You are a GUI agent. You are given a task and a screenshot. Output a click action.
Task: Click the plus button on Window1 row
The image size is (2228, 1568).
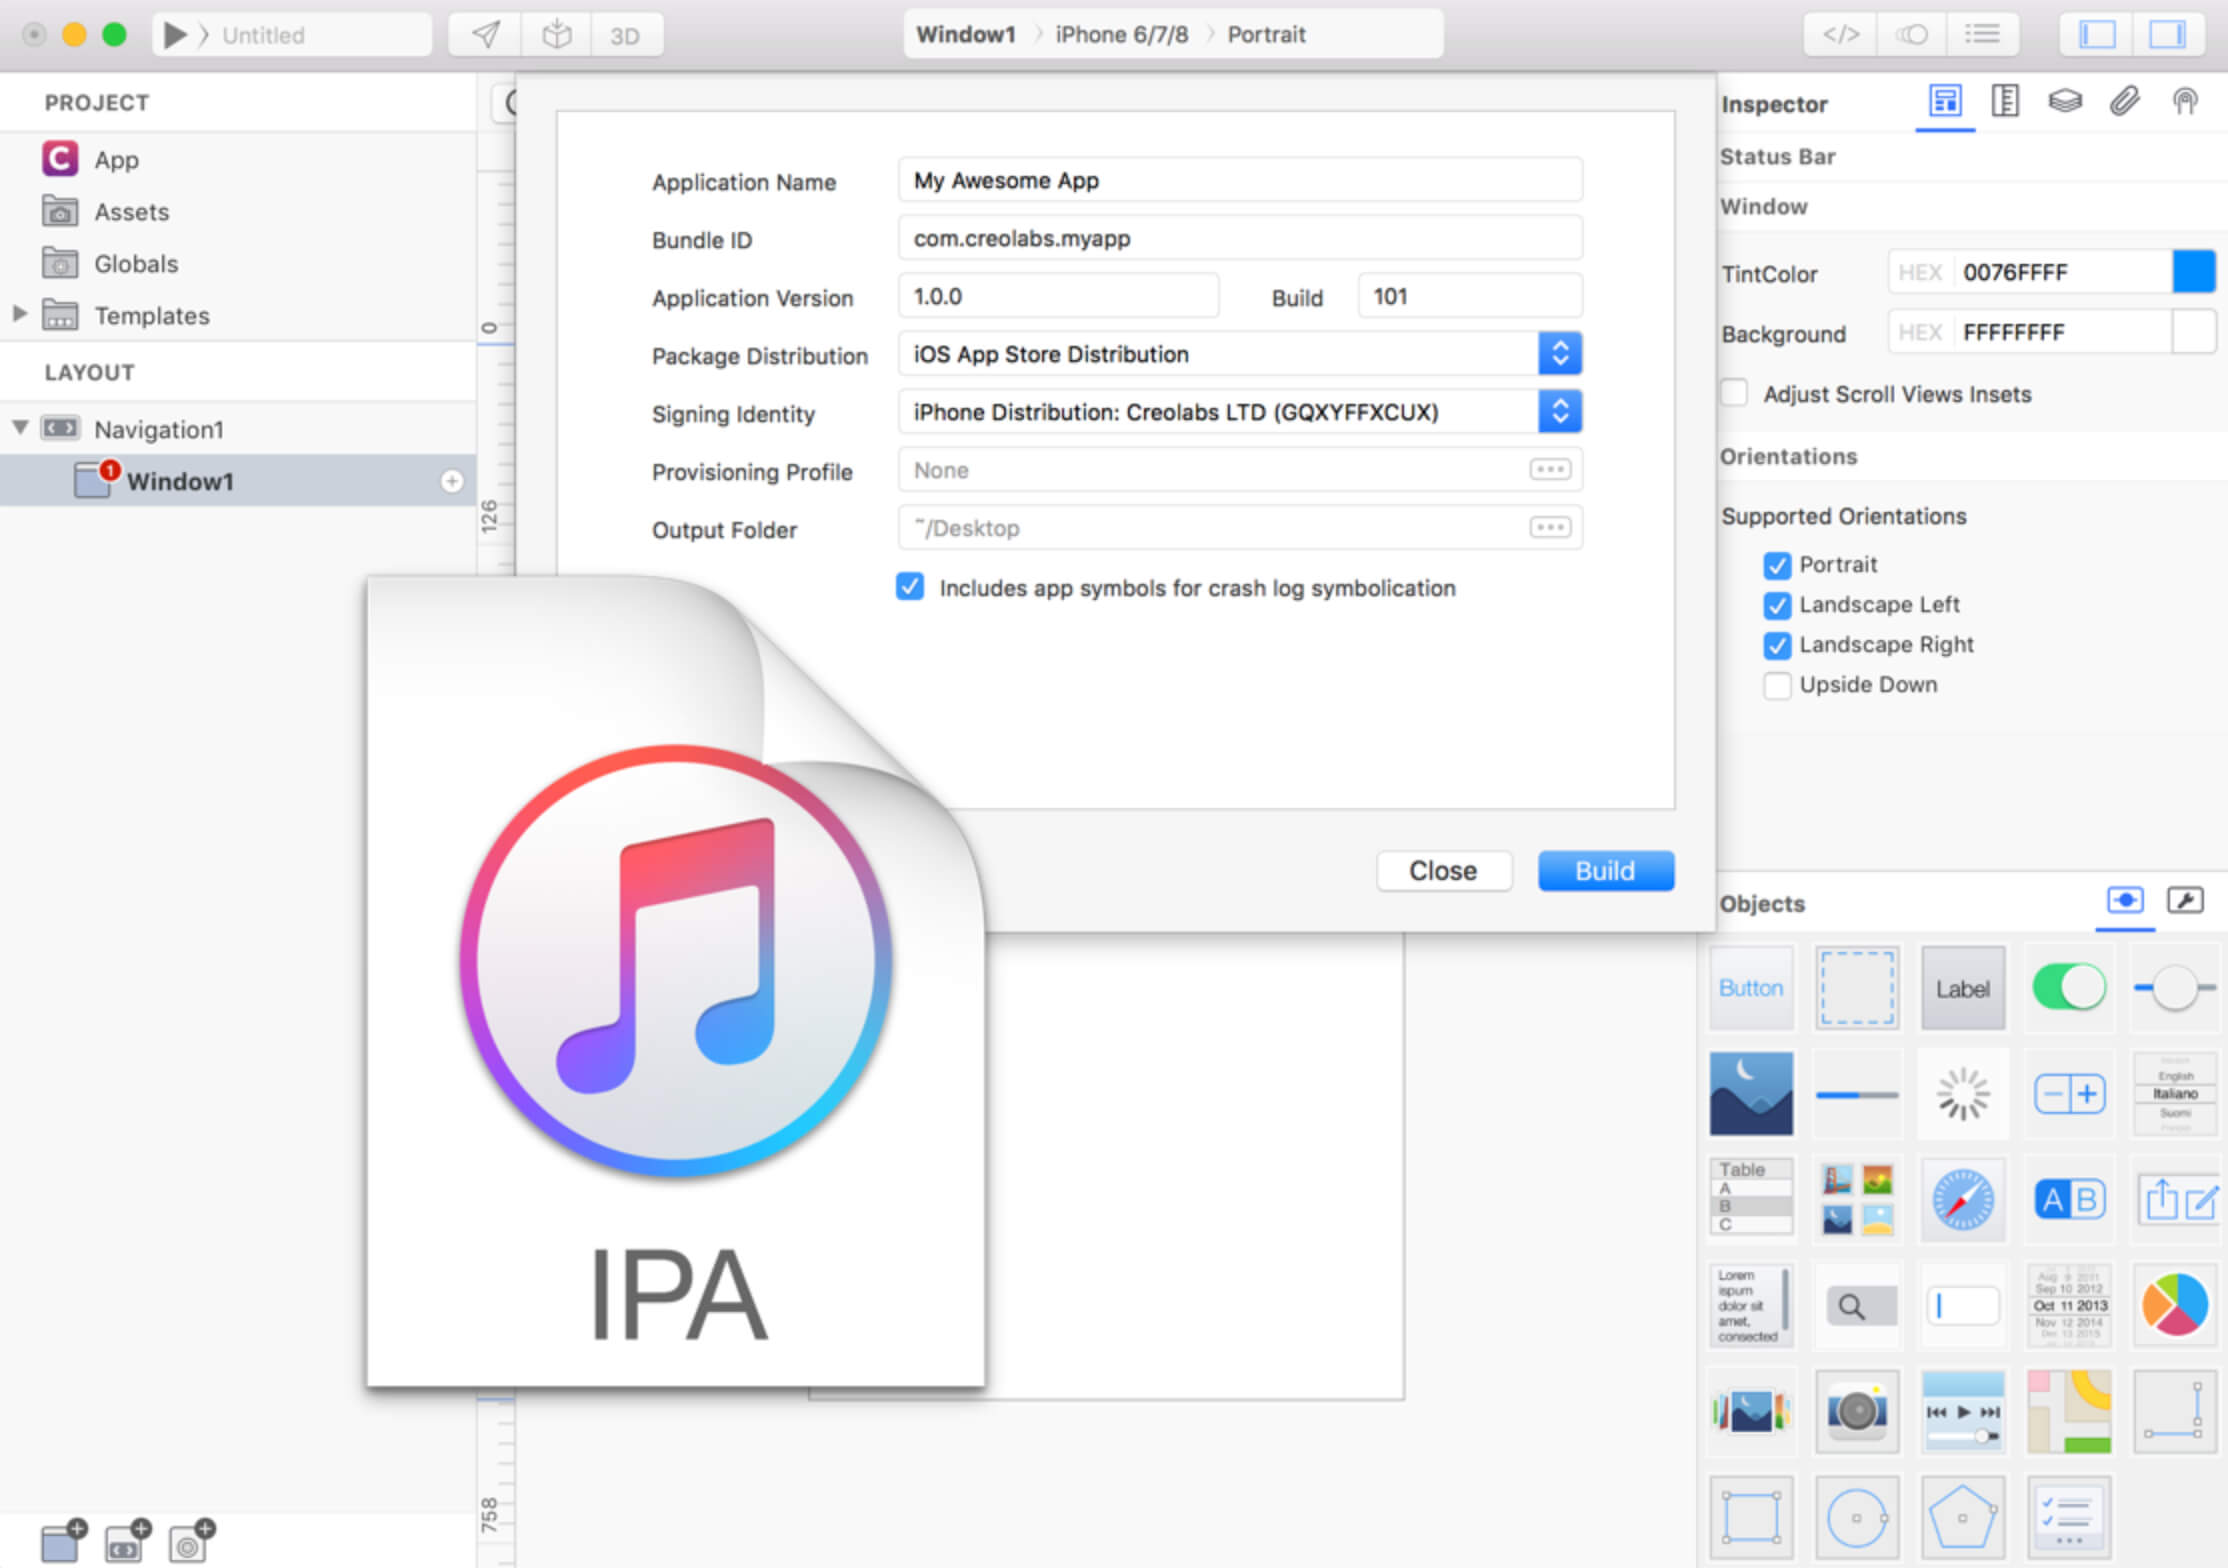[x=452, y=482]
